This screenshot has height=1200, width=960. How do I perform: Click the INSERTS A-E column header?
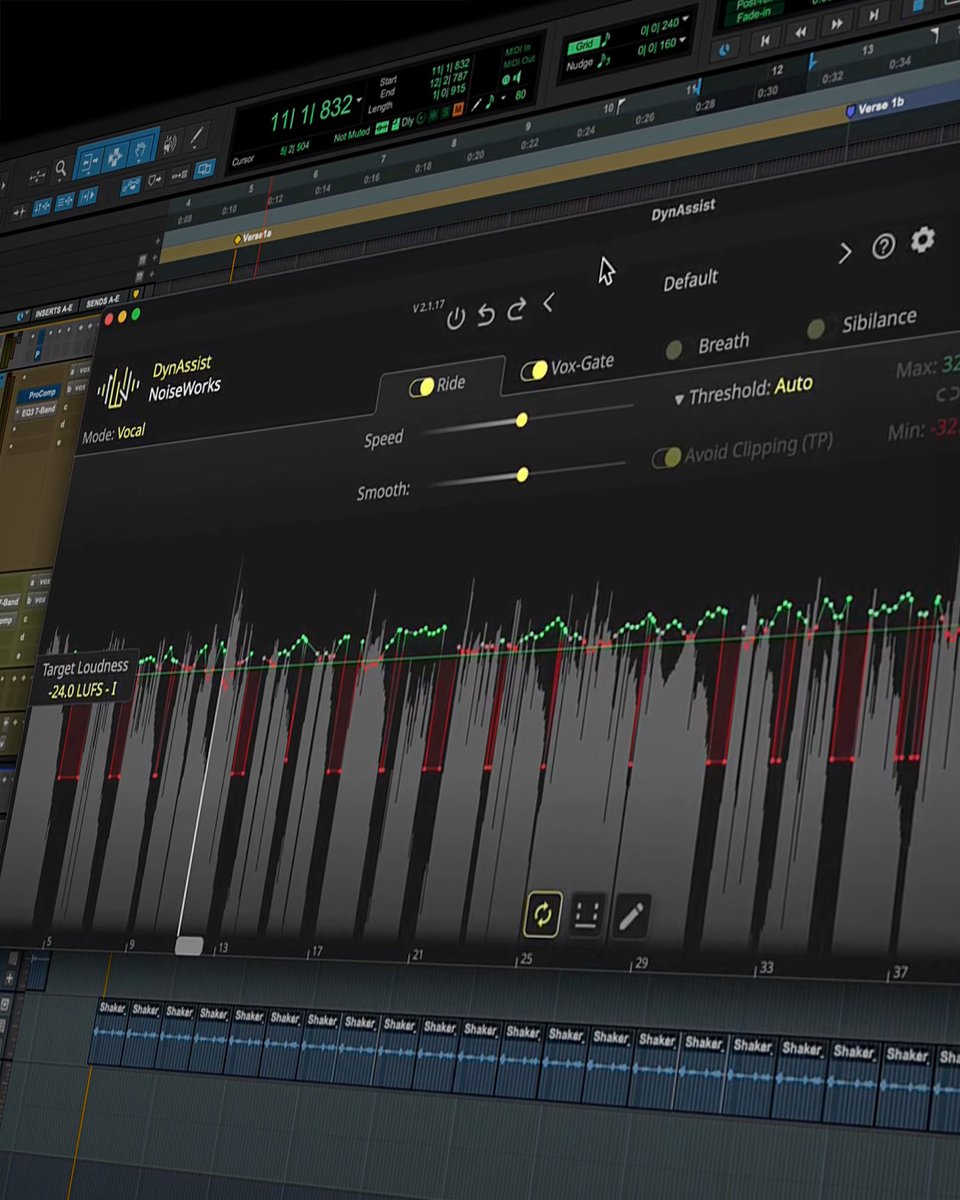53,311
